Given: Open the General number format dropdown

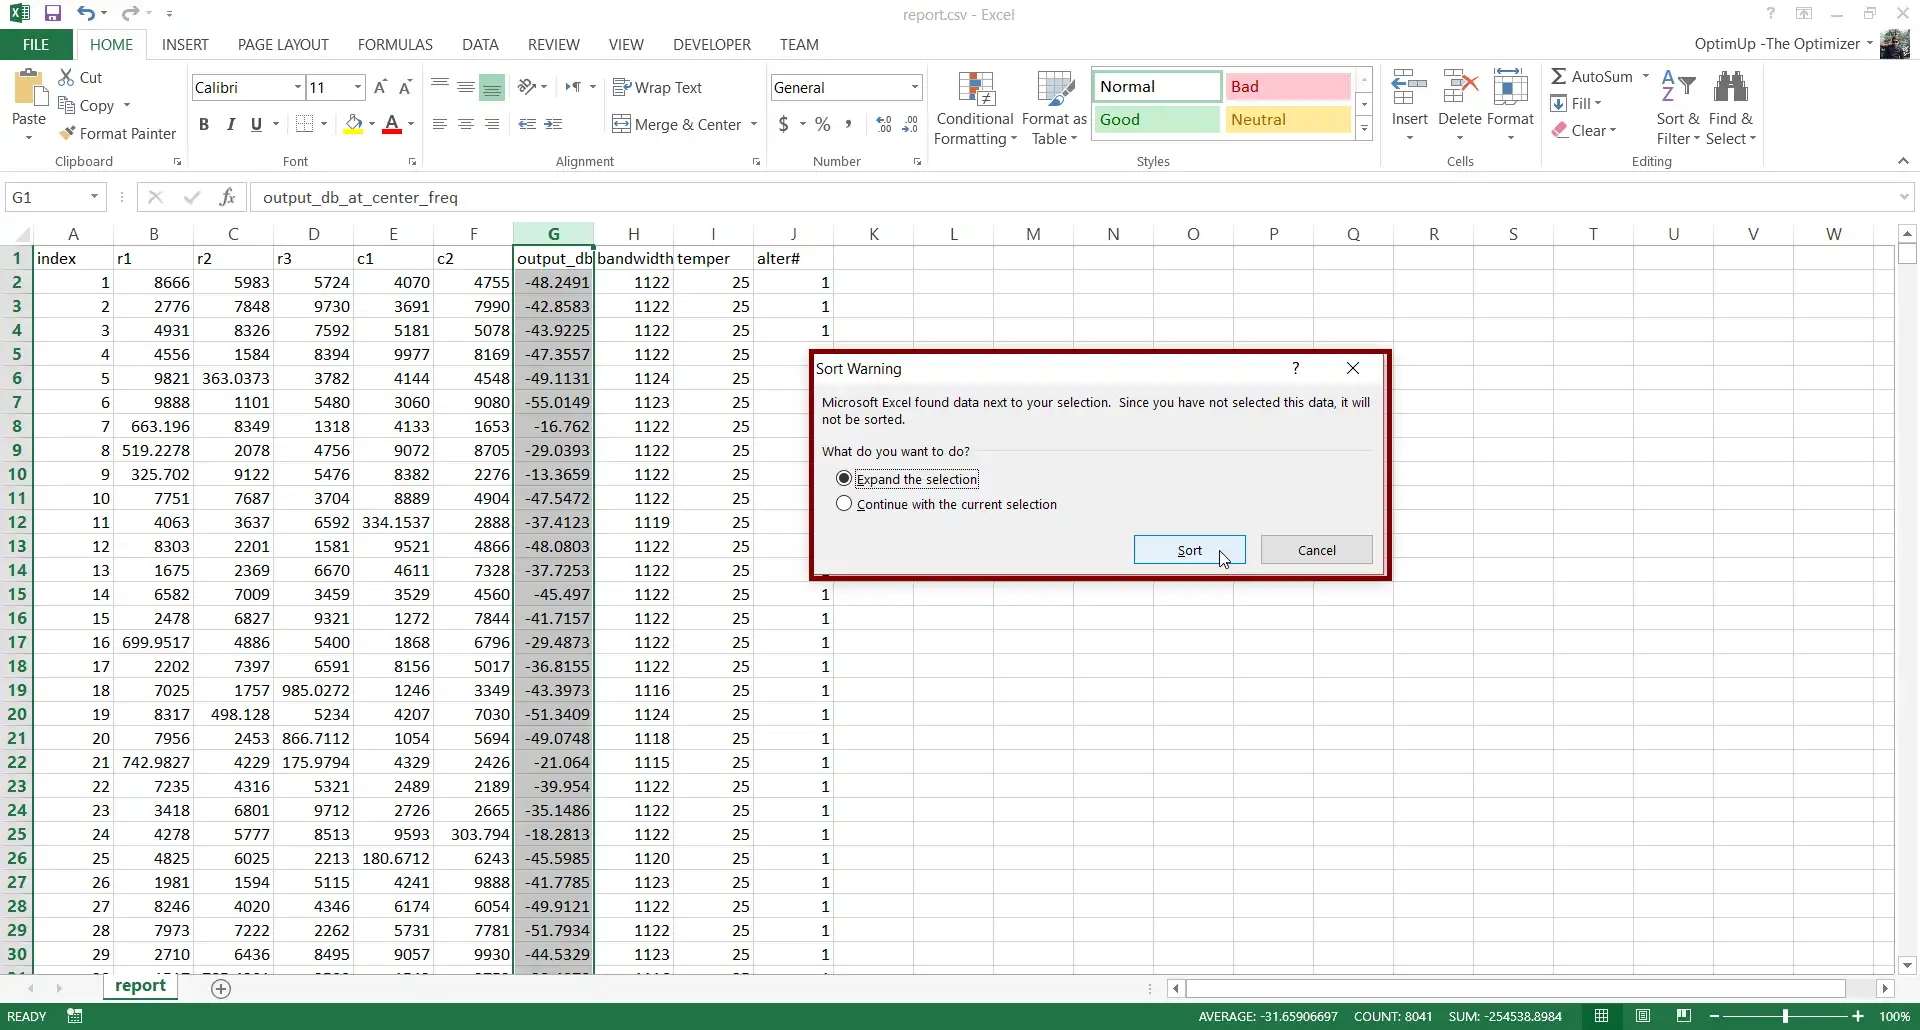Looking at the screenshot, I should click(x=915, y=87).
